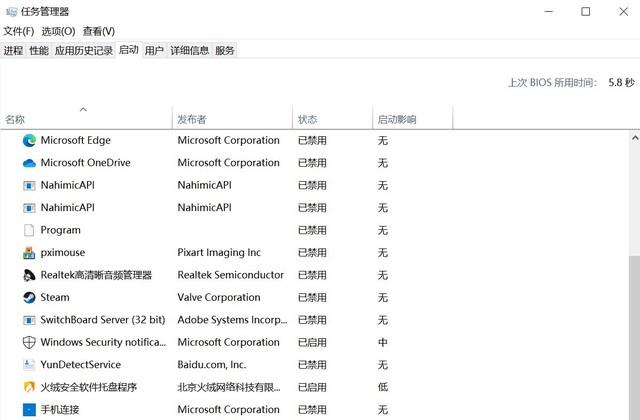The height and width of the screenshot is (420, 640).
Task: Click the 中 startup impact value
Action: (382, 342)
